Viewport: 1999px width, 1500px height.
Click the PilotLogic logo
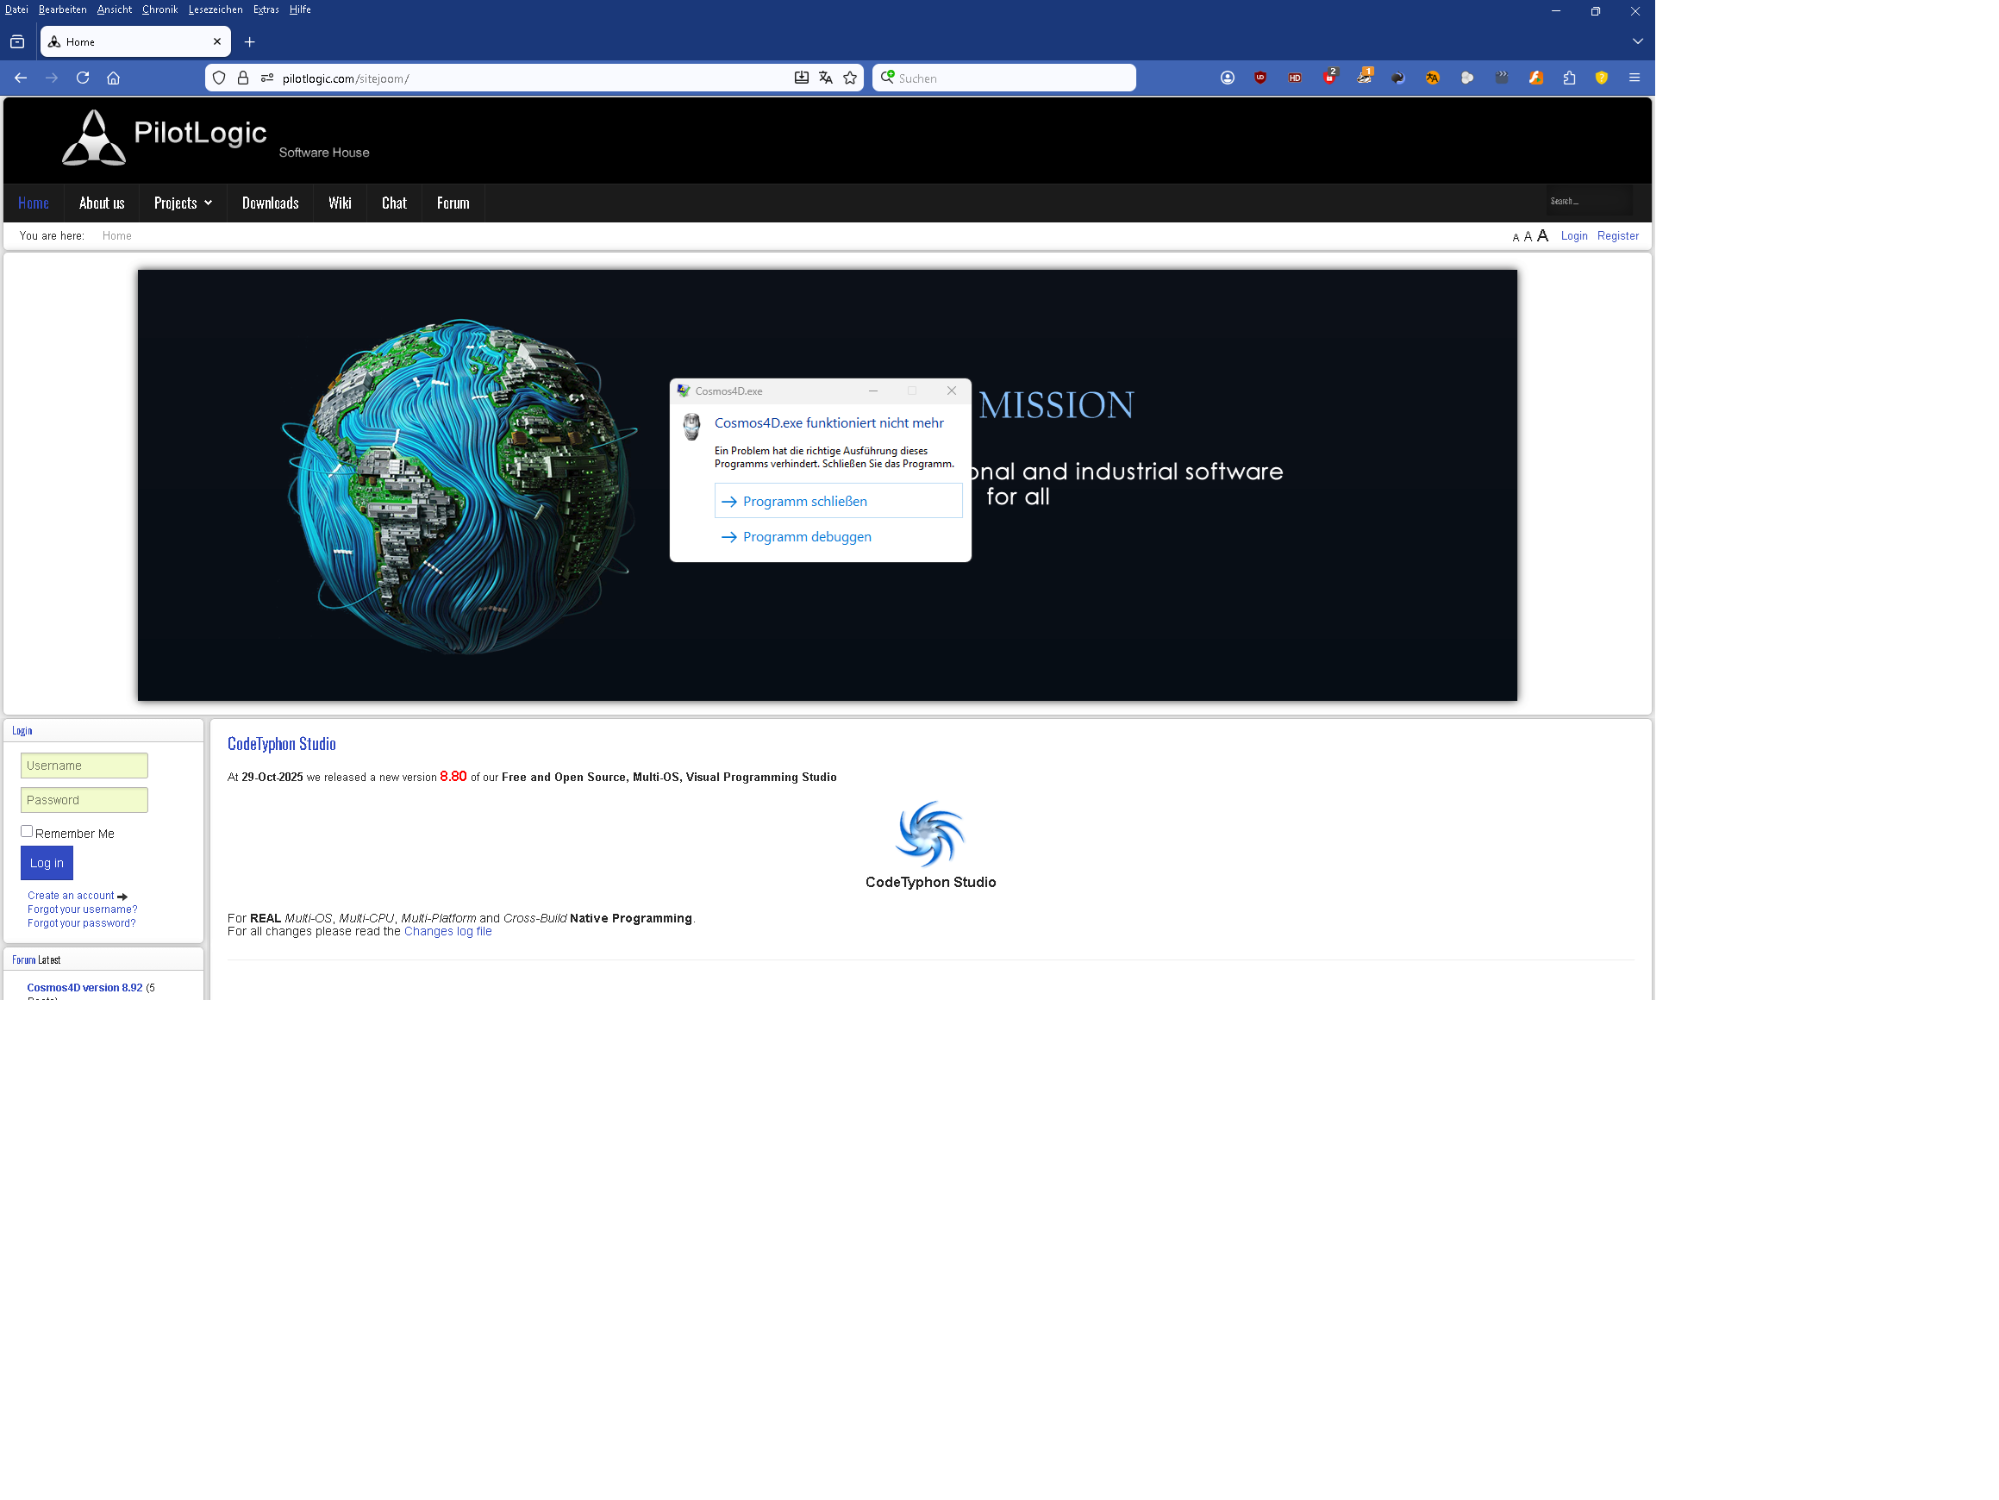coord(165,137)
